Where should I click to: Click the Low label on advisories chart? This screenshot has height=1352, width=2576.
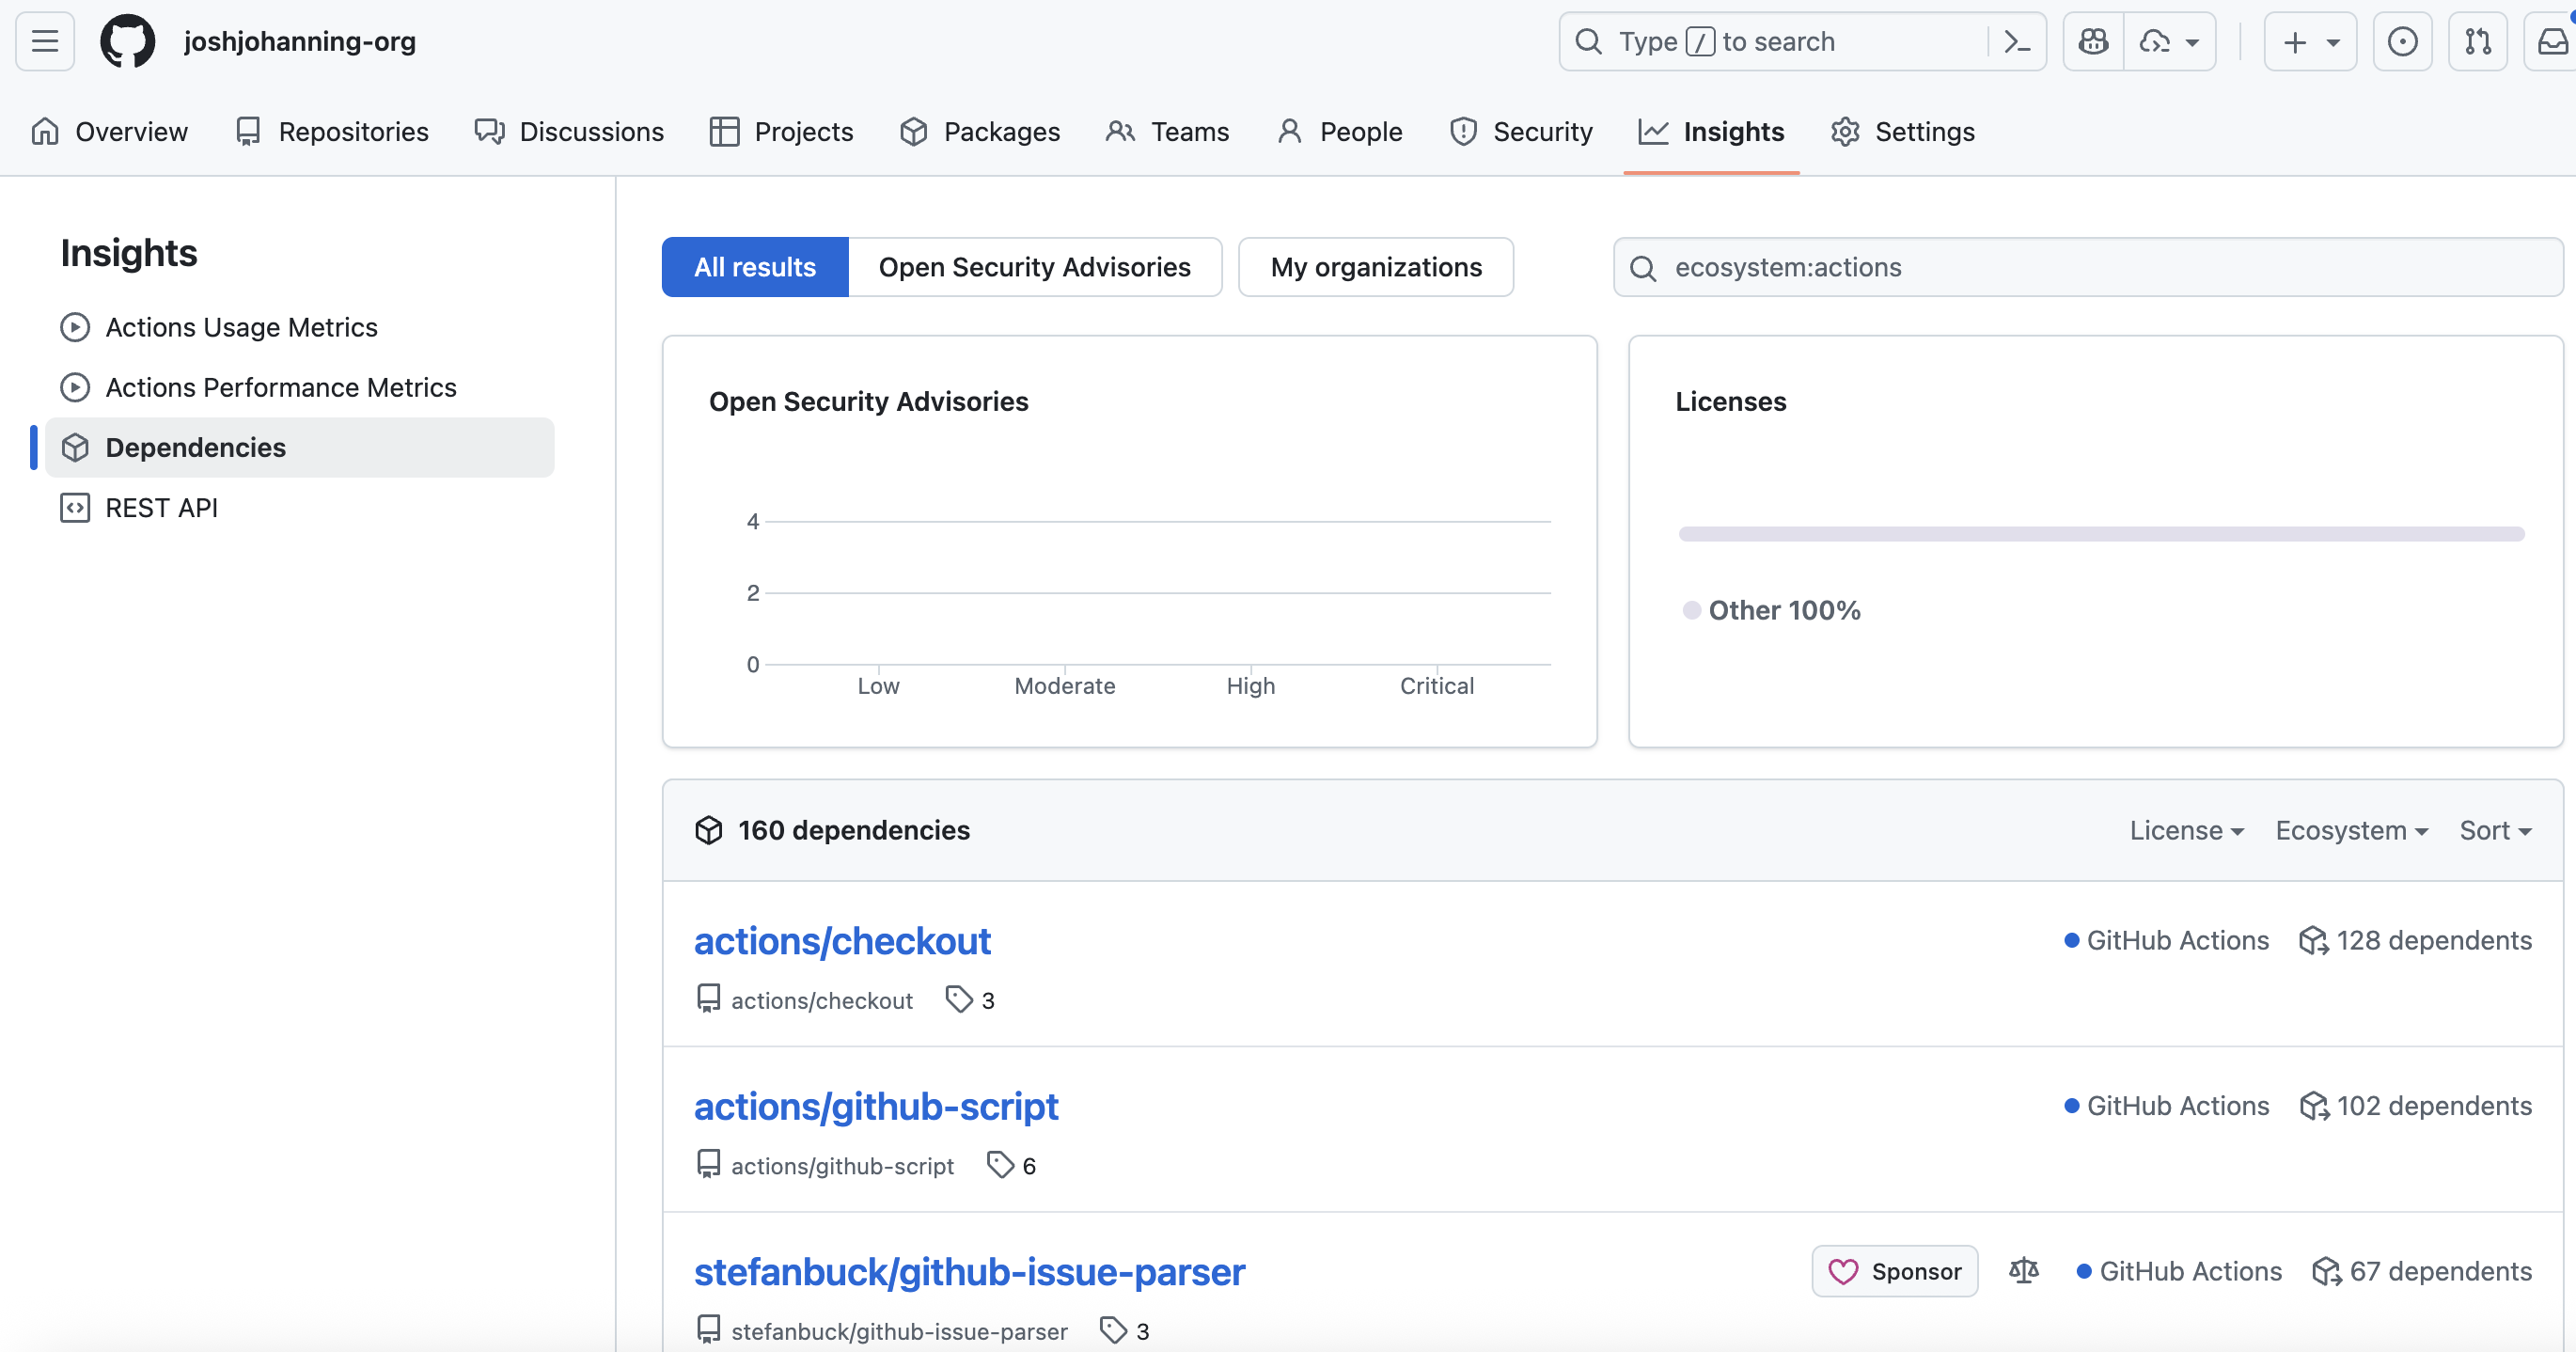pos(878,686)
